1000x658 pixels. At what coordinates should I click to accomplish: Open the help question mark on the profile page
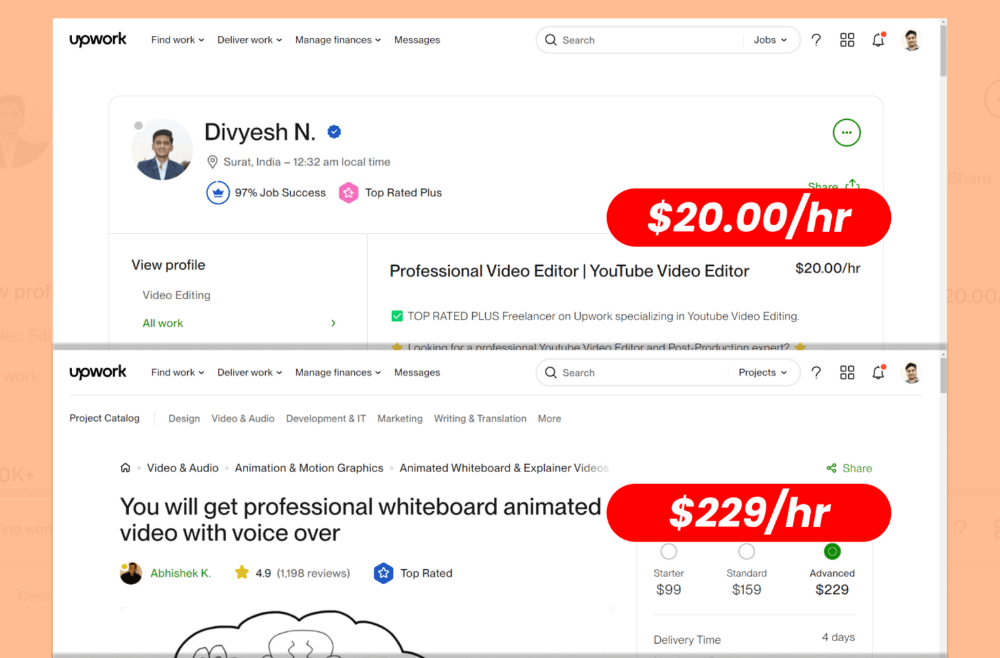816,40
